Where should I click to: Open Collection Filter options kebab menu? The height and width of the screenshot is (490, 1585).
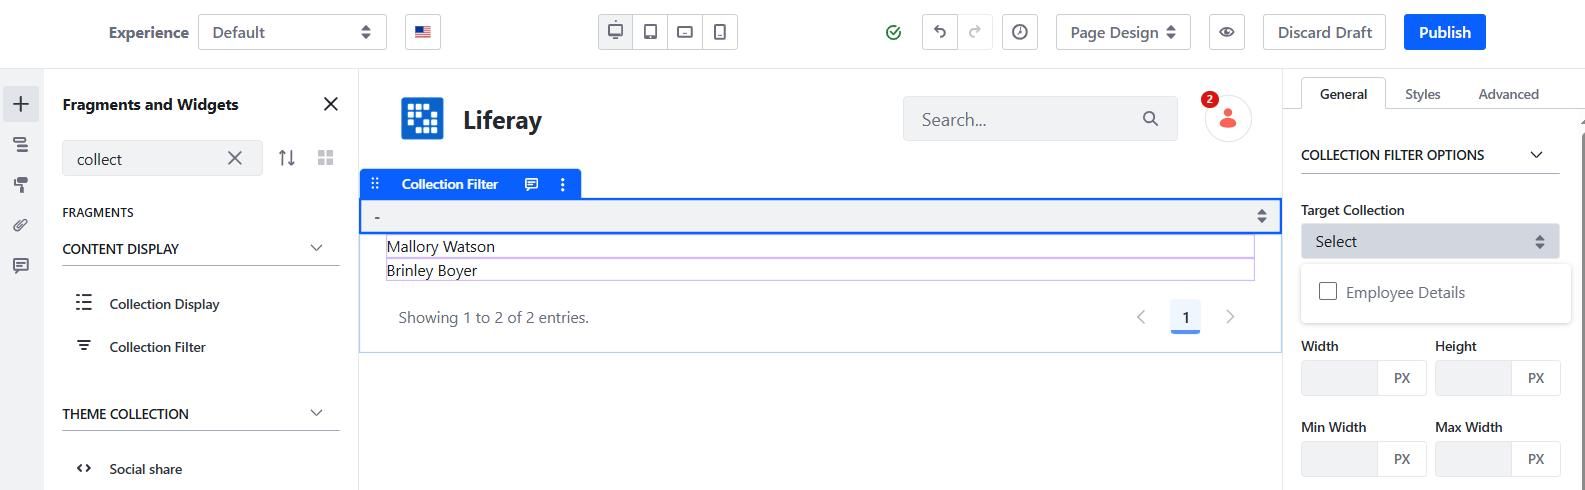point(563,184)
